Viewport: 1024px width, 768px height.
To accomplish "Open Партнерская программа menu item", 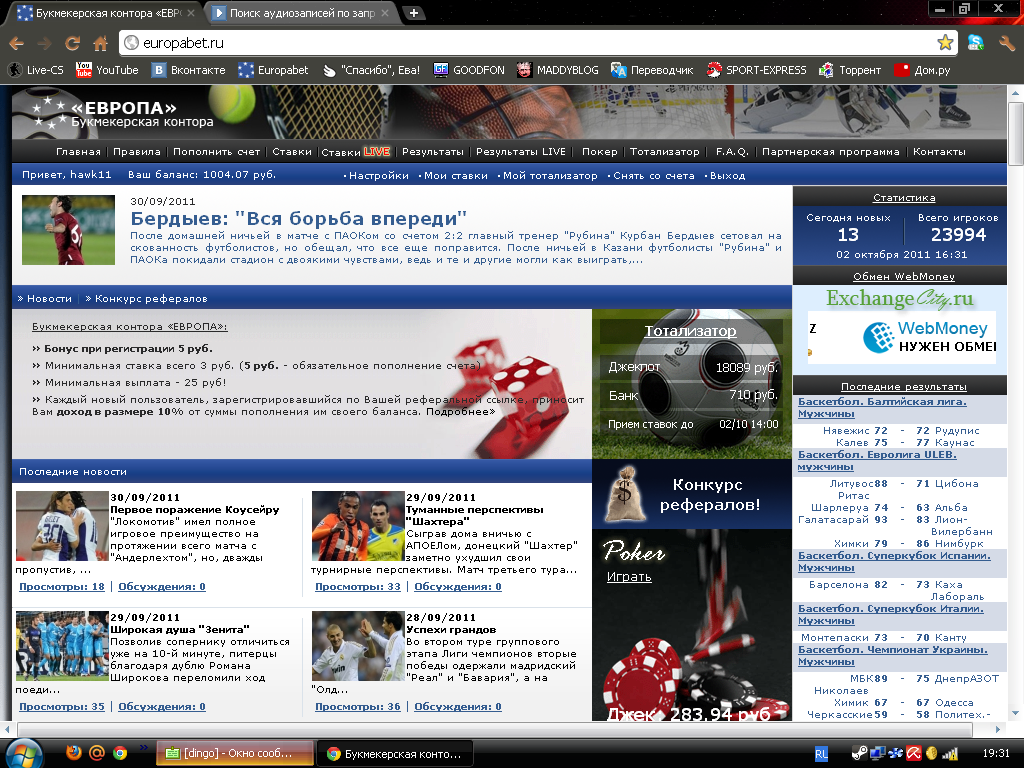I will click(830, 152).
